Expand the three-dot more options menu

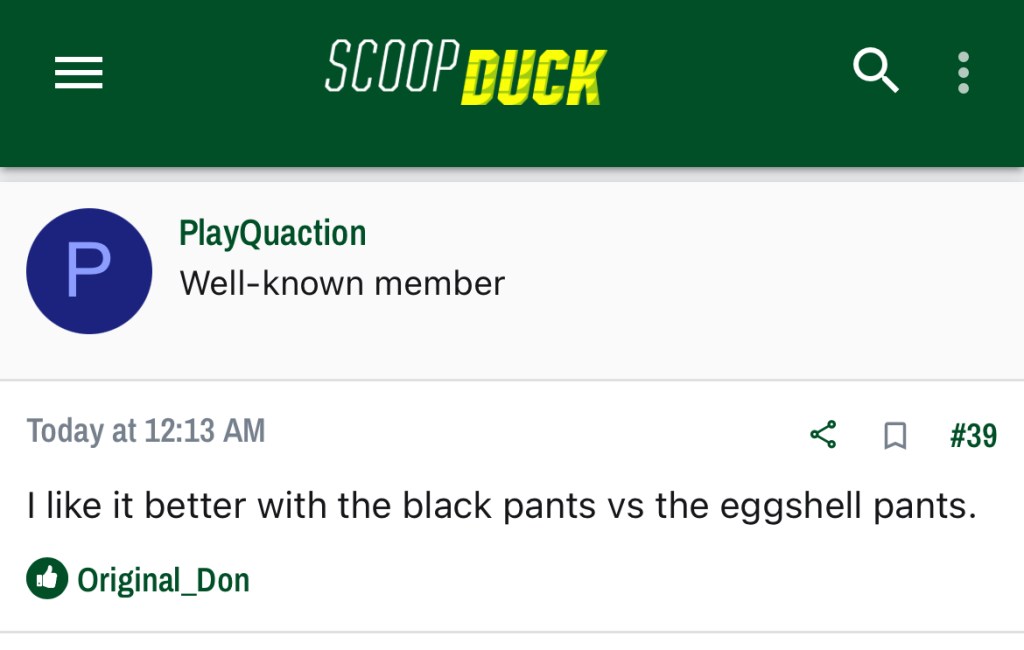[x=963, y=73]
